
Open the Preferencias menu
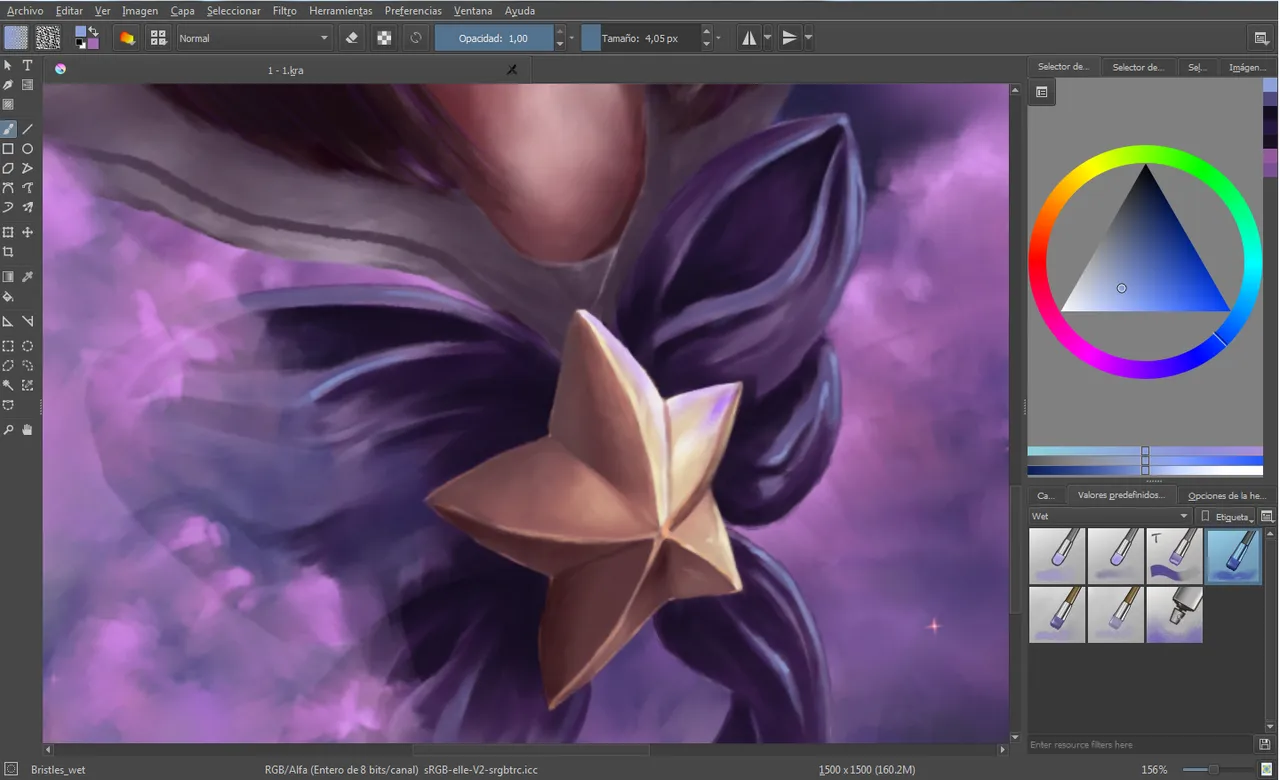[413, 10]
